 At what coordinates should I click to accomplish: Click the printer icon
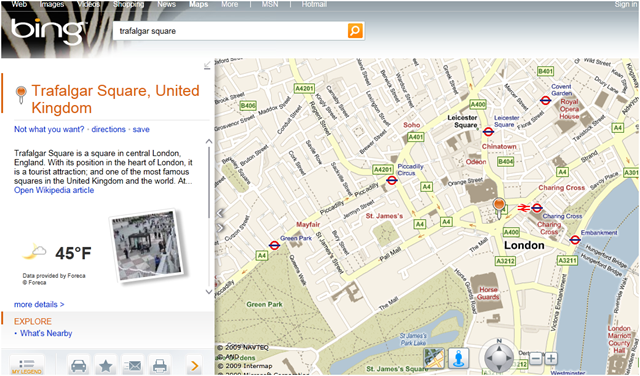click(160, 365)
